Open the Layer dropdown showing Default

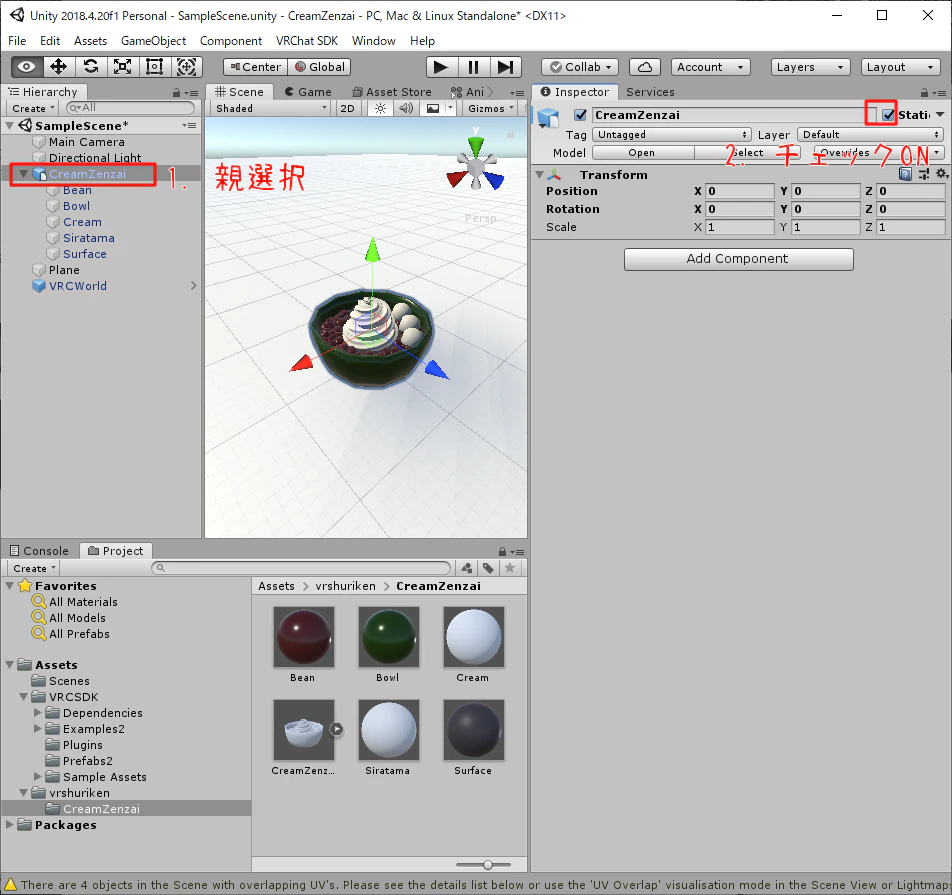pos(871,135)
